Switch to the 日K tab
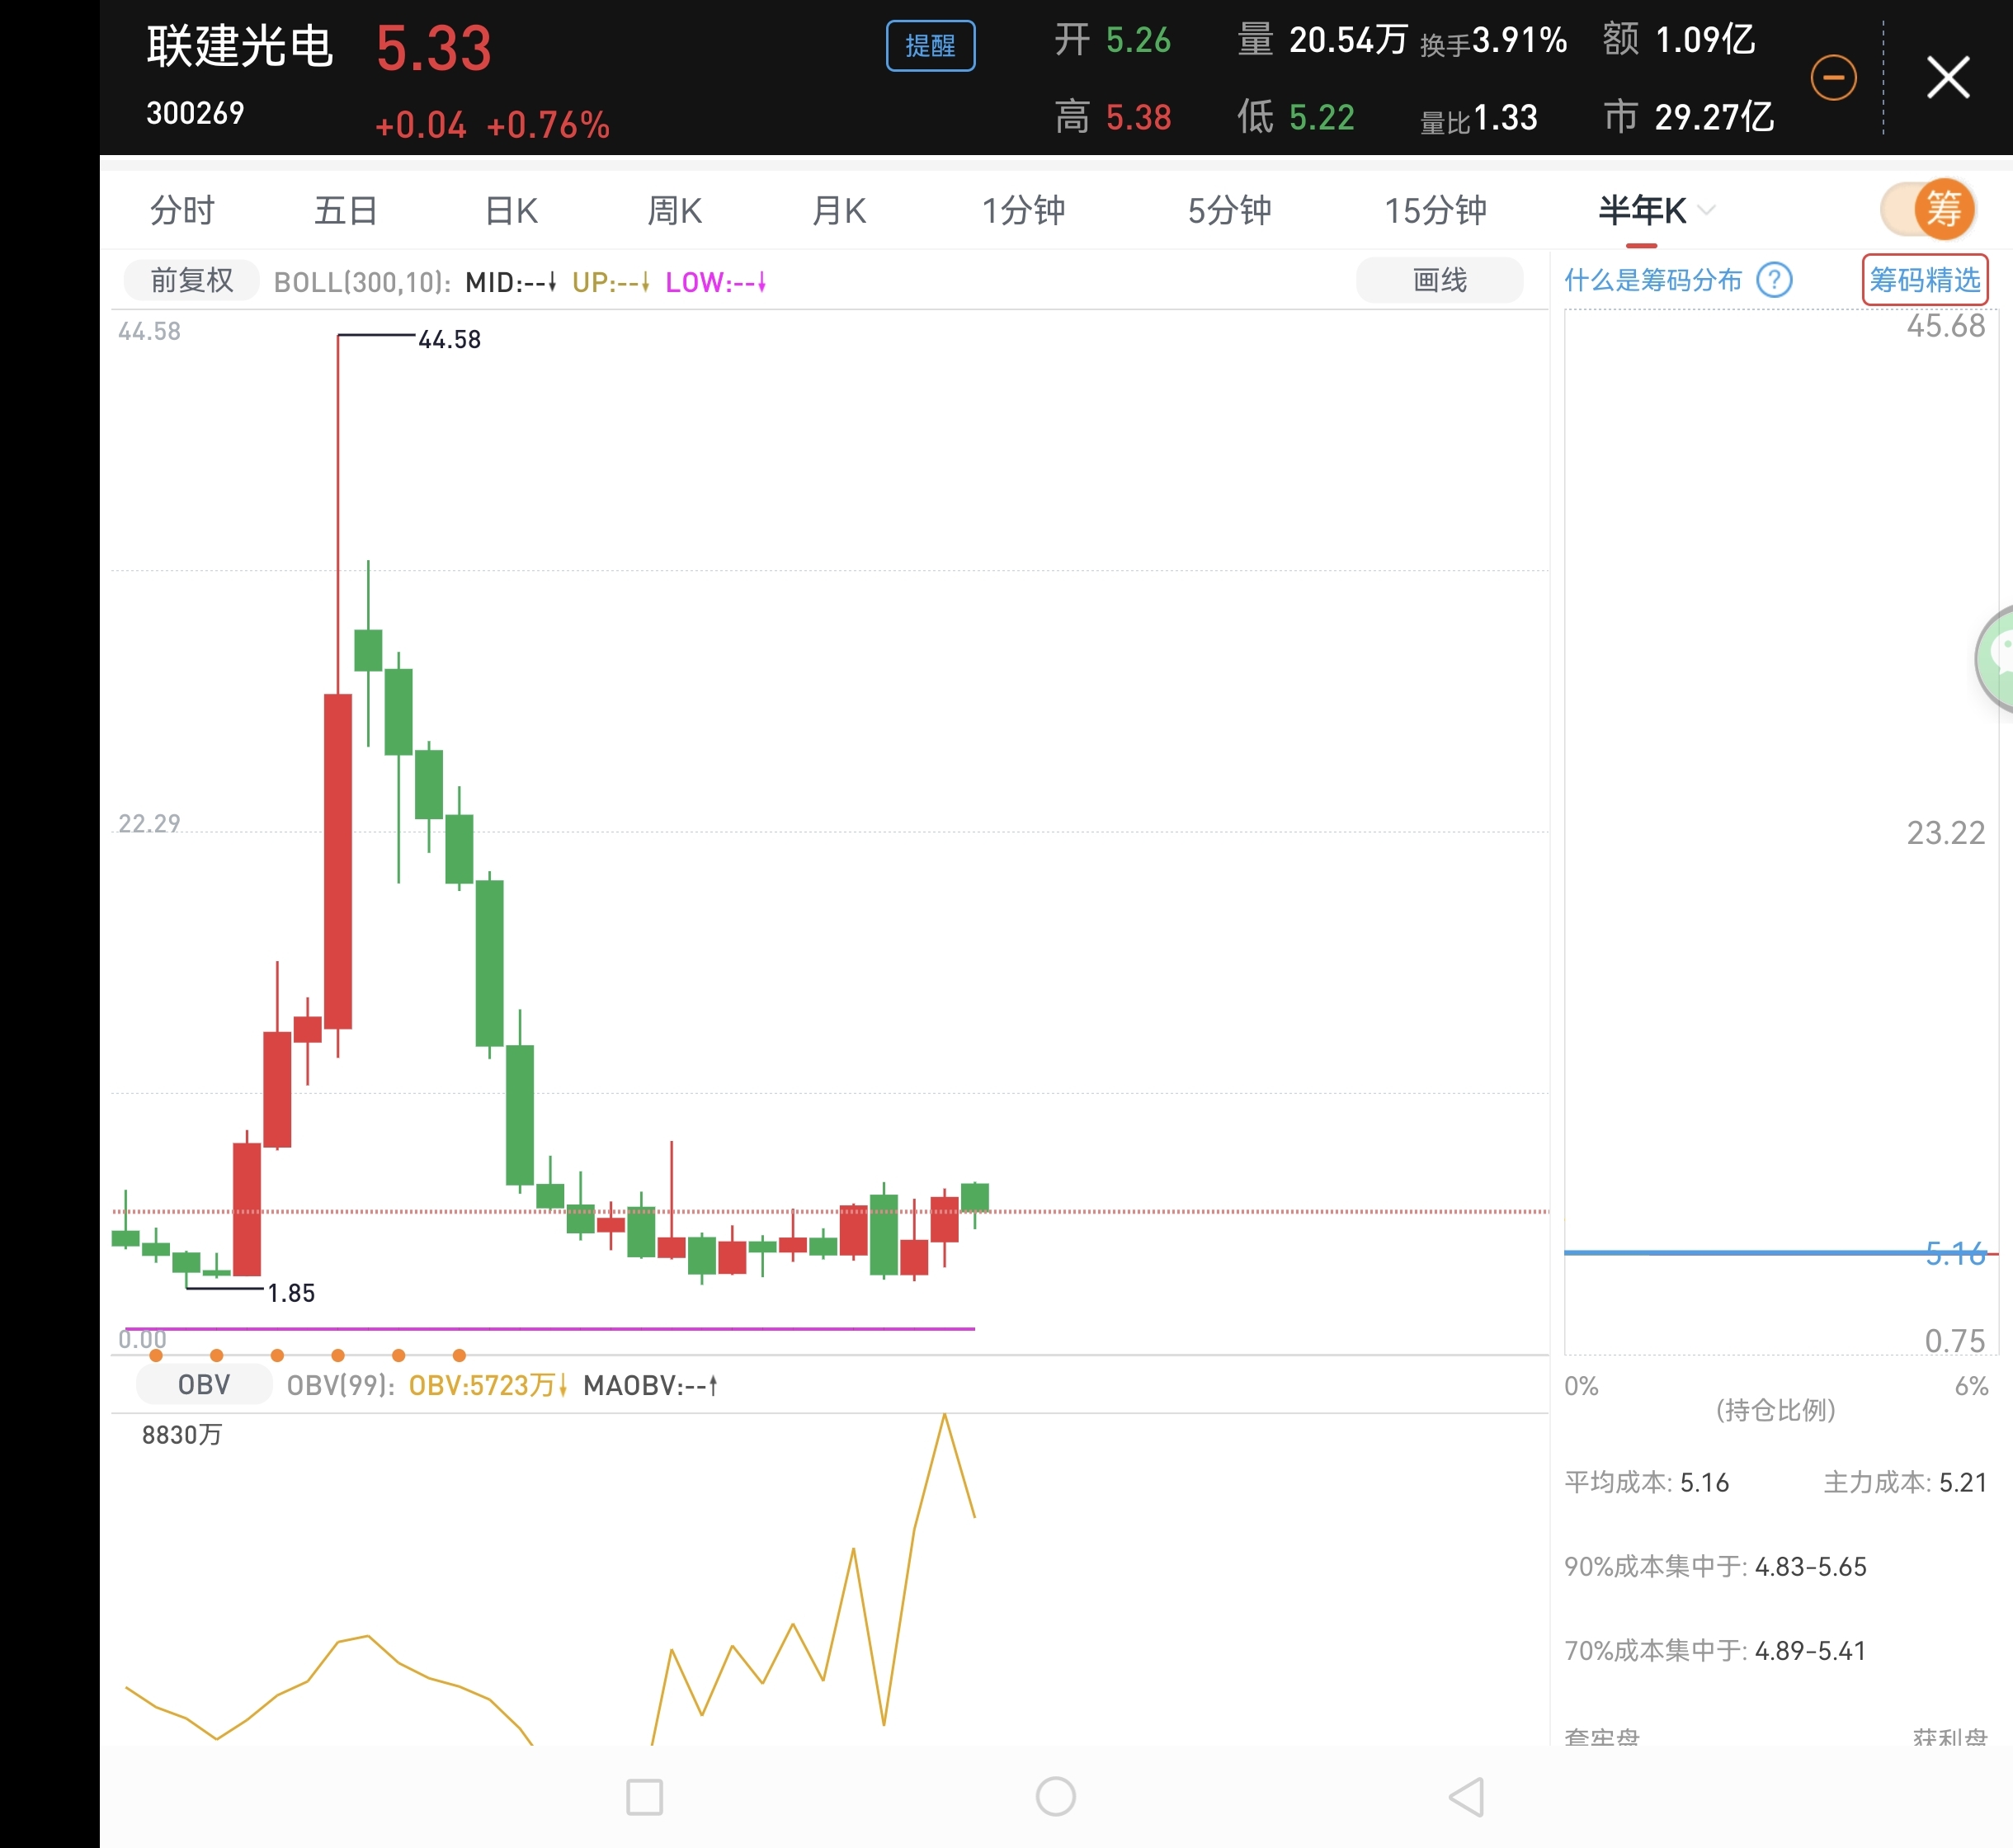Viewport: 2013px width, 1848px height. coord(511,211)
